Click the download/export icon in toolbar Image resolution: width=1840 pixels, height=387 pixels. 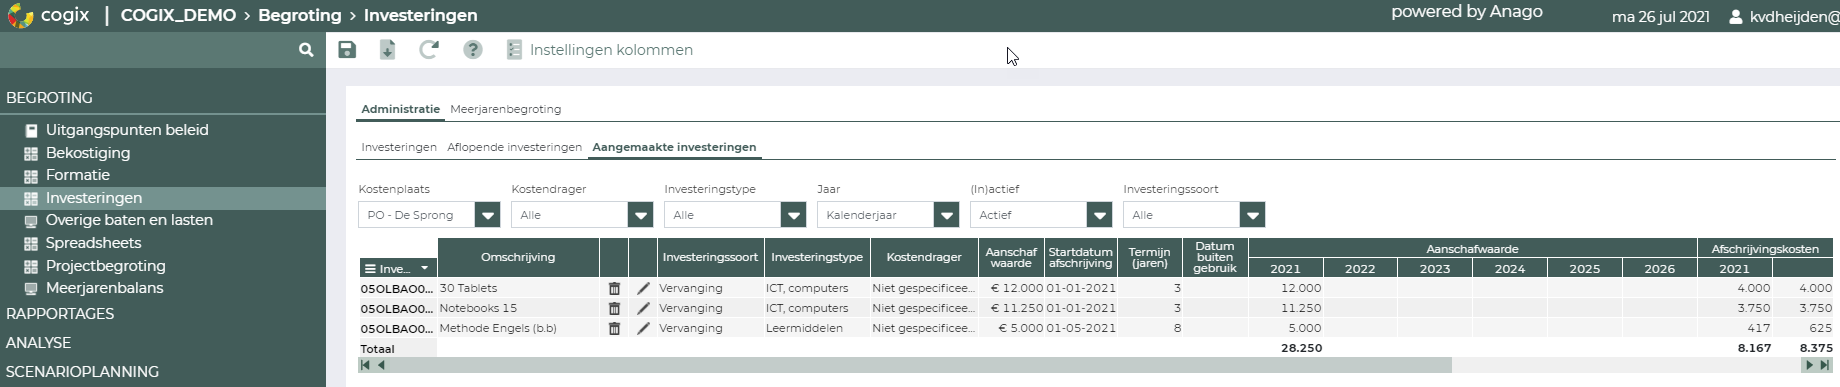[387, 50]
